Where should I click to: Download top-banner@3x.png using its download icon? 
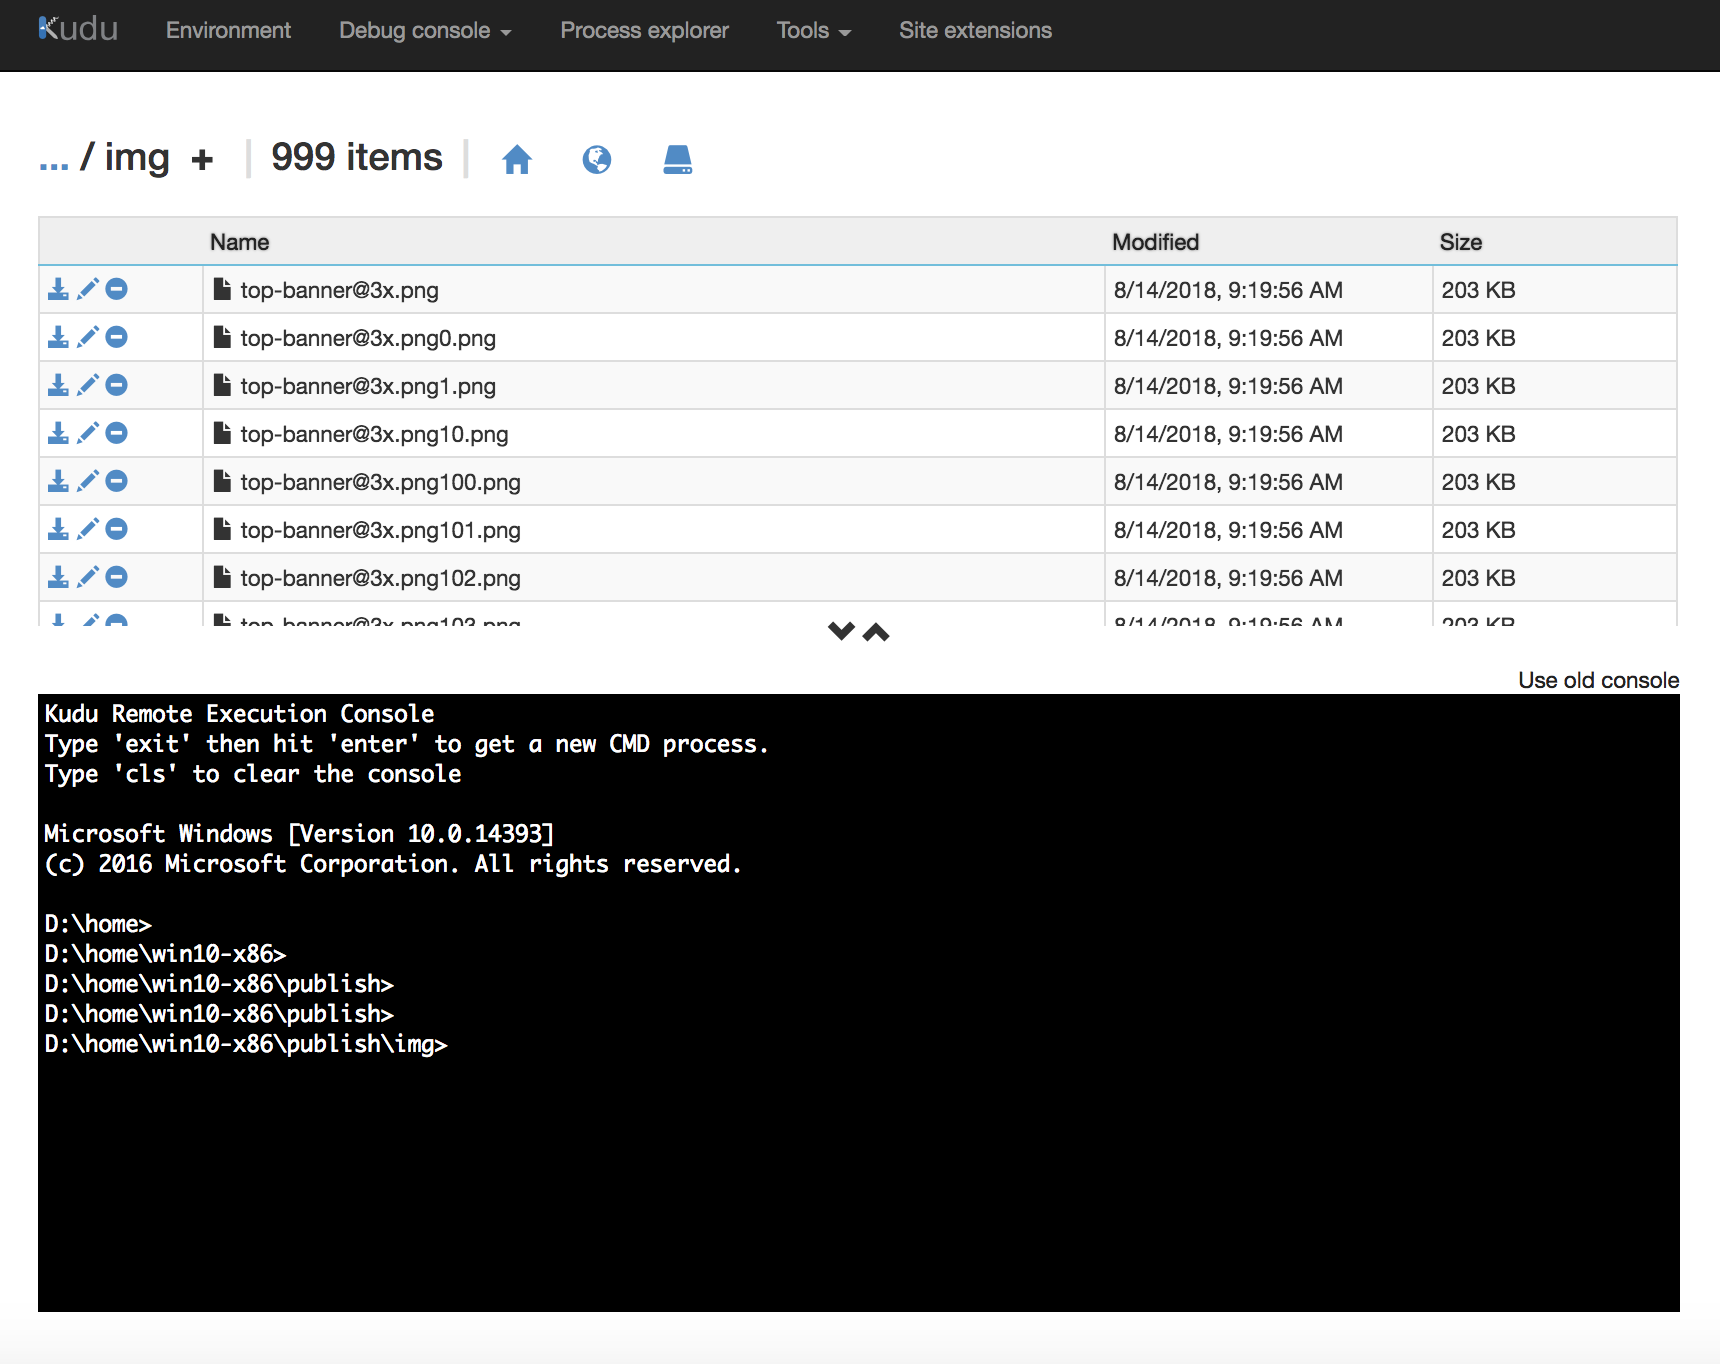58,289
